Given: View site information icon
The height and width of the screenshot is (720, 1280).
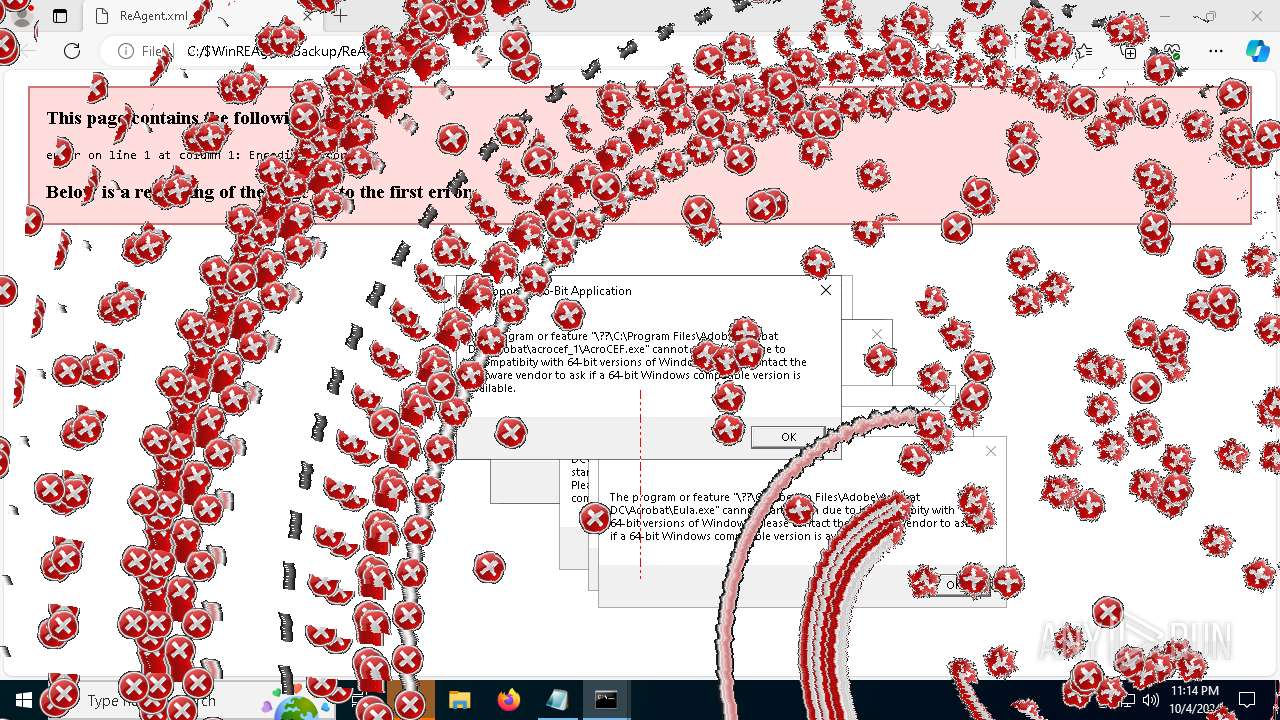Looking at the screenshot, I should point(126,51).
